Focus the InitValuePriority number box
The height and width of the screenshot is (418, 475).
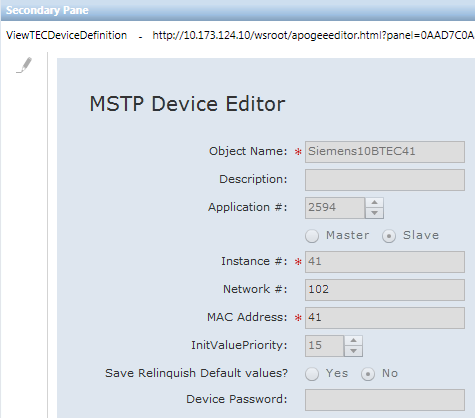pyautogui.click(x=324, y=346)
